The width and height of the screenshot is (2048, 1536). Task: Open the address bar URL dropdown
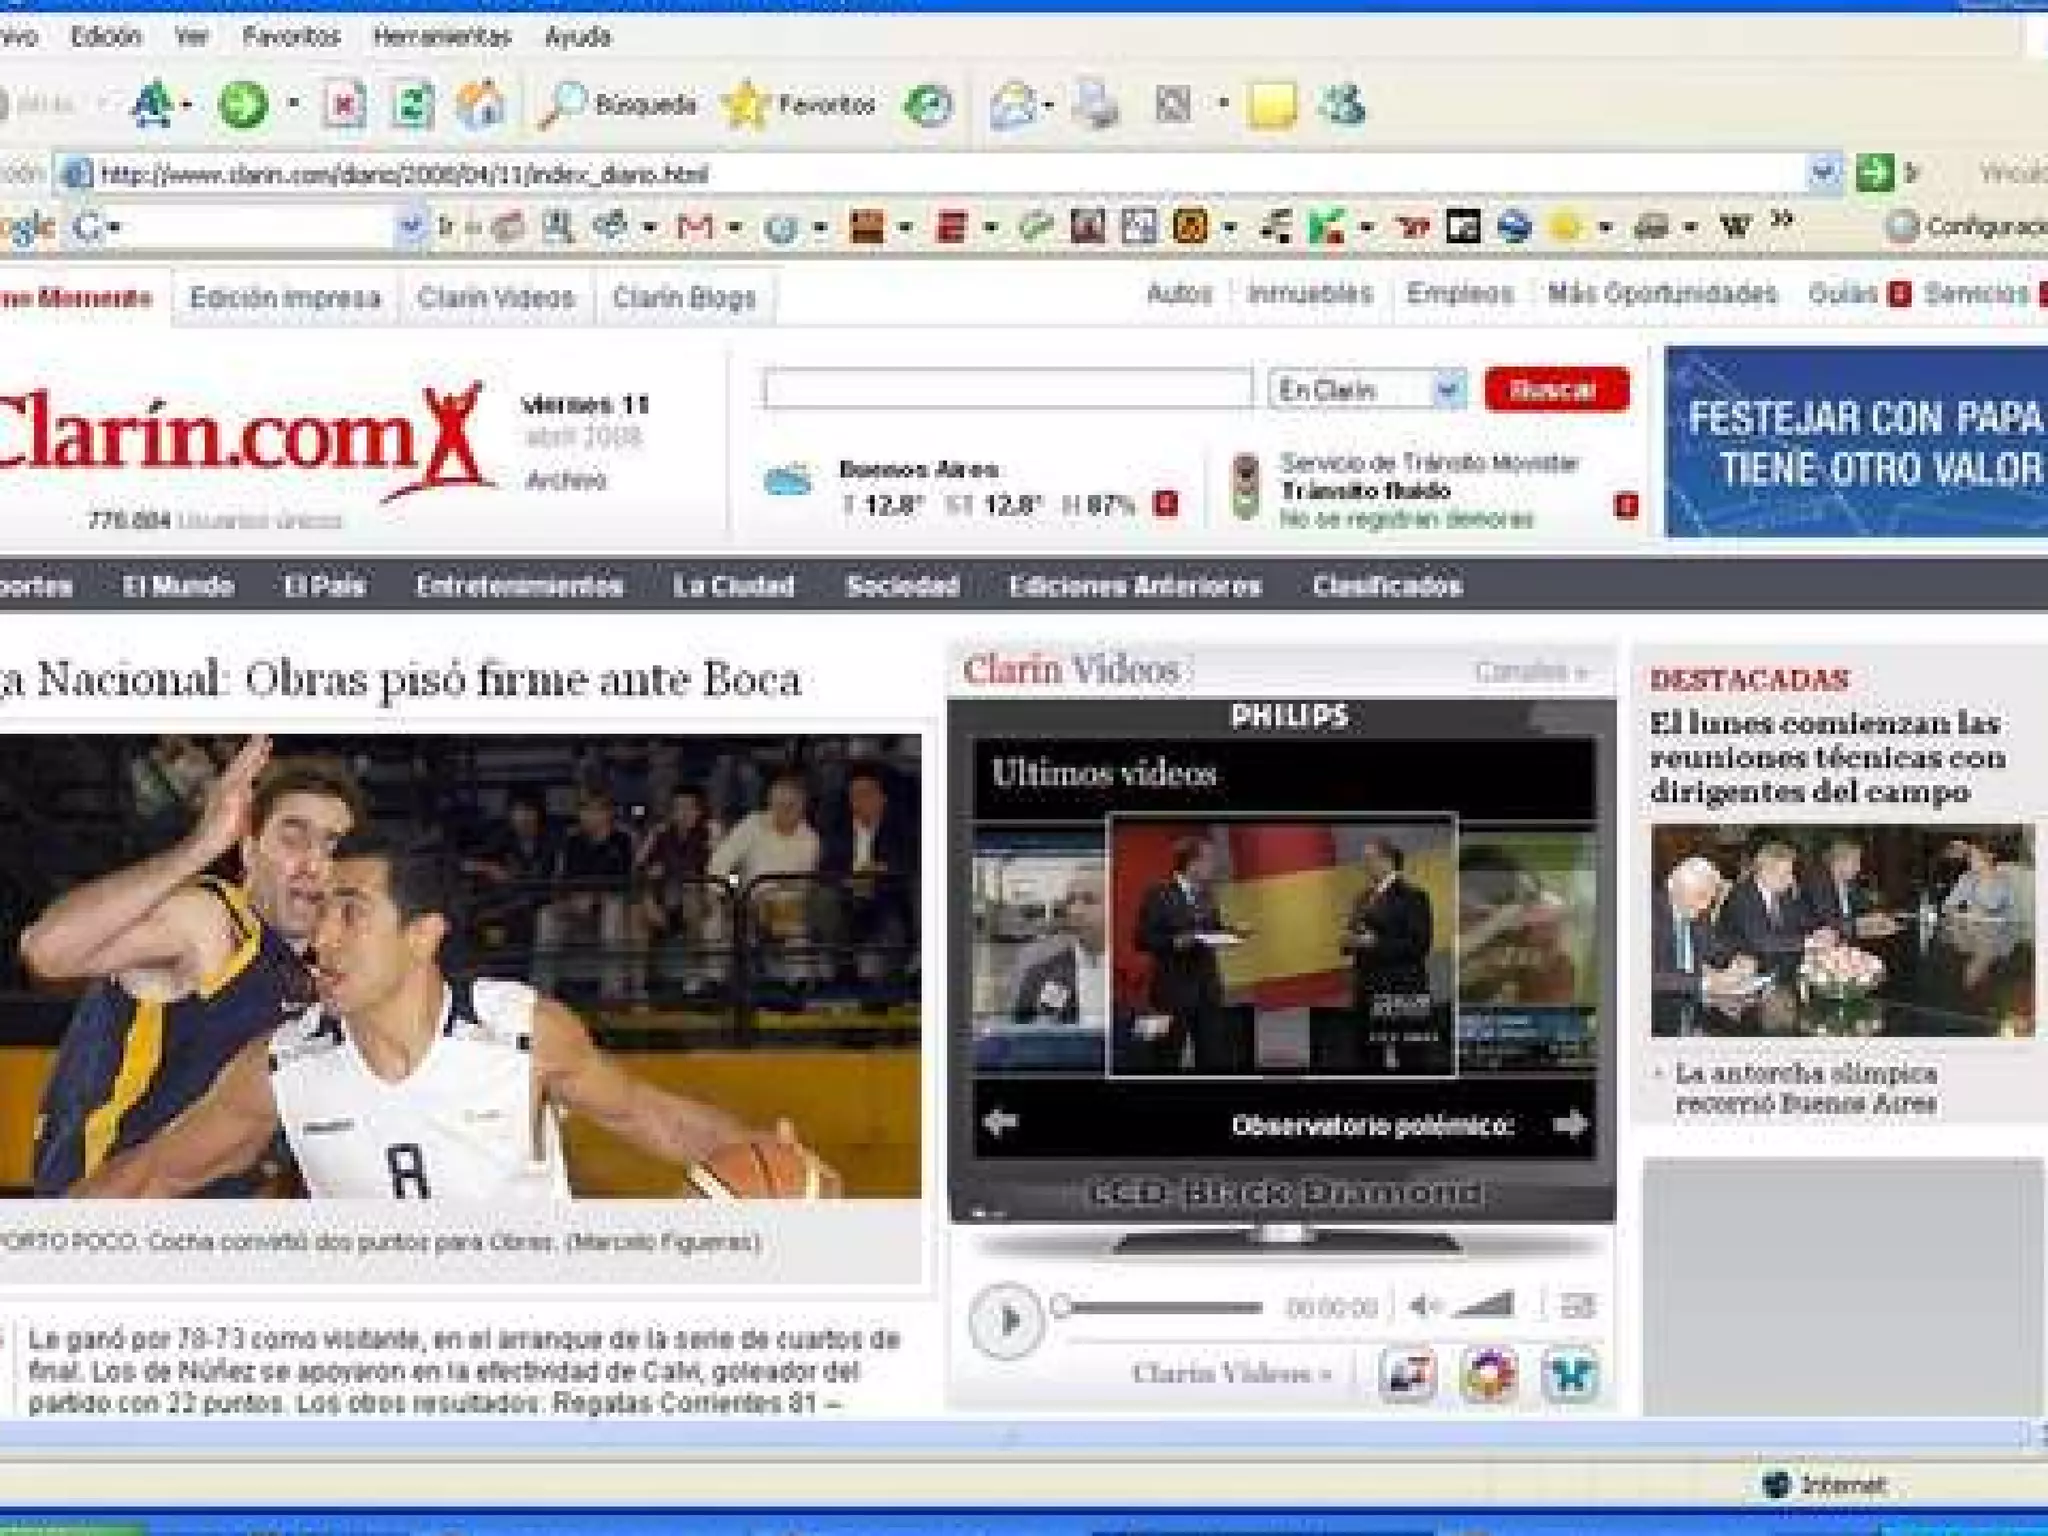coord(1823,173)
